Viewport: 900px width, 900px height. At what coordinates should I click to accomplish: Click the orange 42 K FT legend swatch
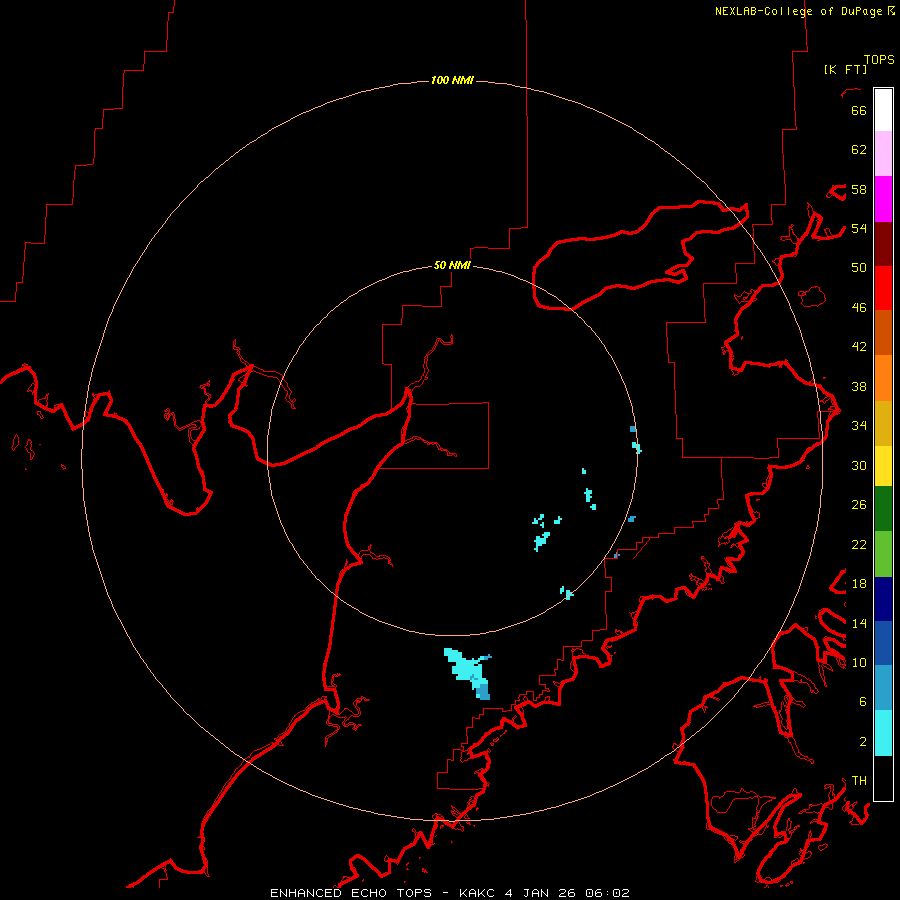point(883,378)
